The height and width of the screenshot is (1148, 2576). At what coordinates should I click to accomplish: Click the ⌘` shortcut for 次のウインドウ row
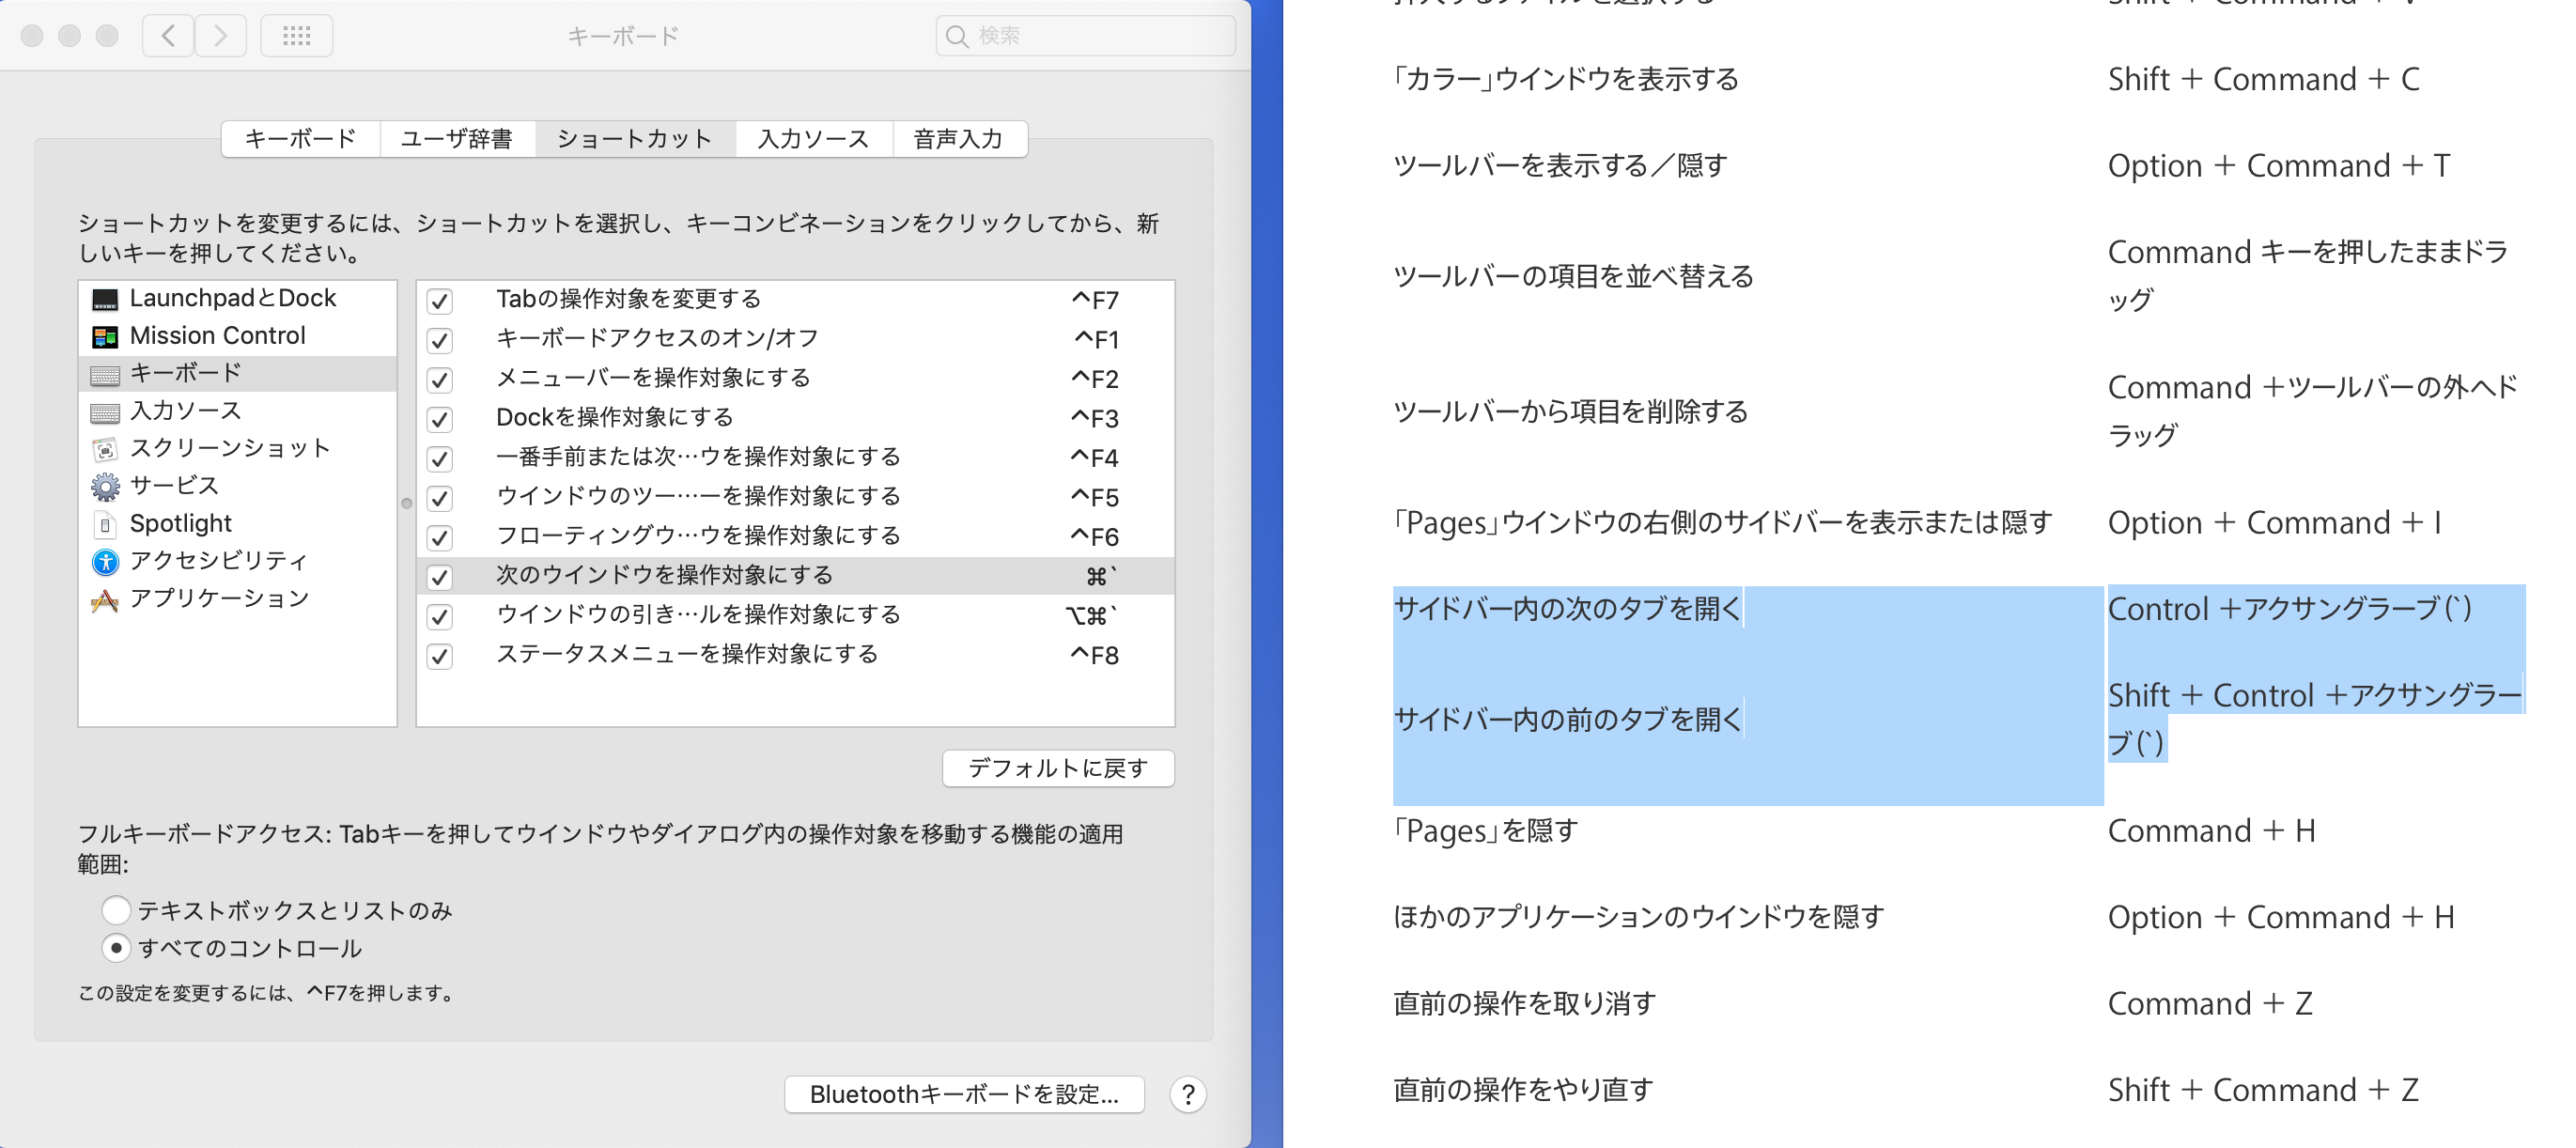click(x=1100, y=576)
